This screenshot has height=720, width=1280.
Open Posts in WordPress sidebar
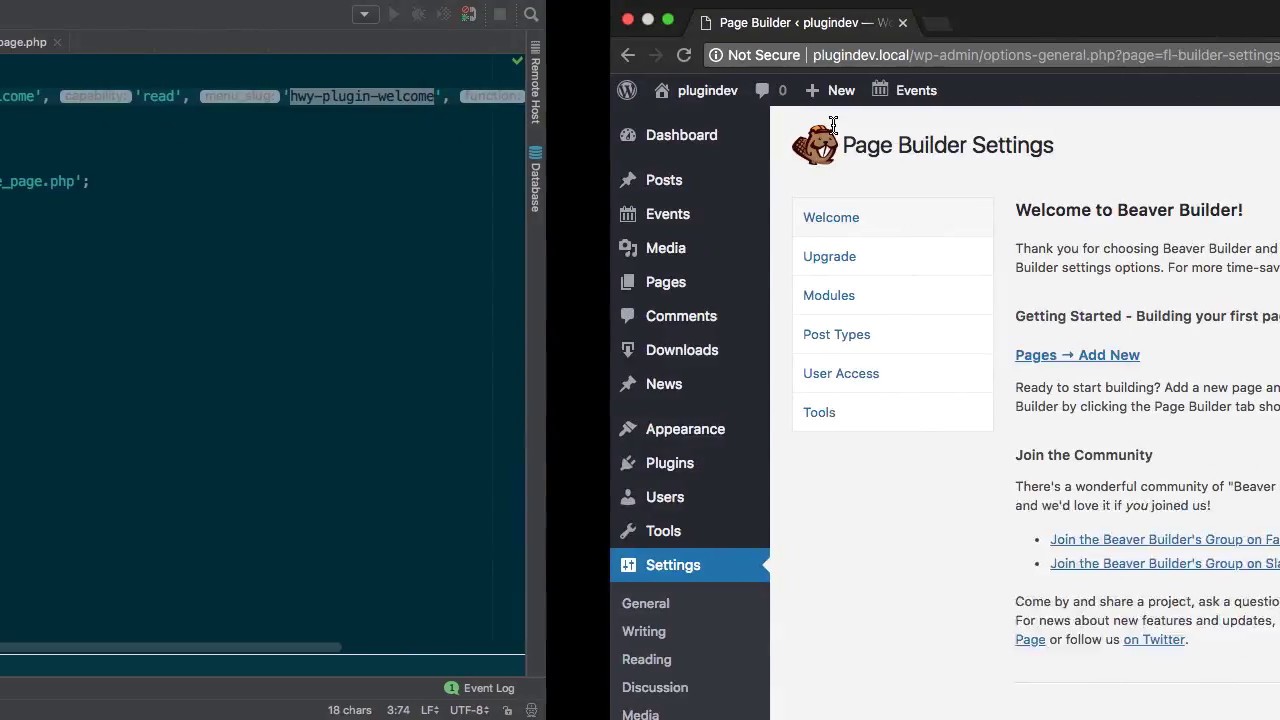(x=690, y=180)
